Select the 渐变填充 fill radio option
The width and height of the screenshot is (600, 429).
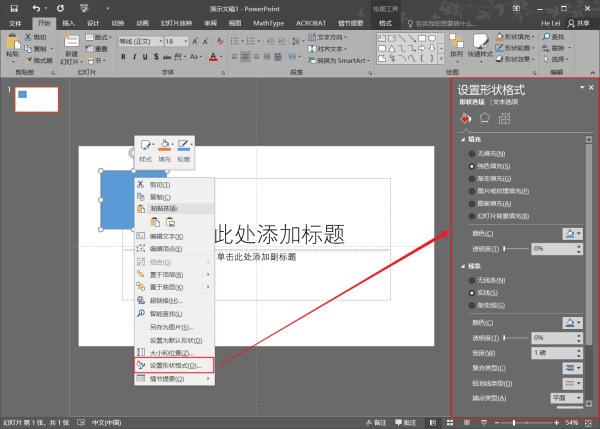point(471,178)
